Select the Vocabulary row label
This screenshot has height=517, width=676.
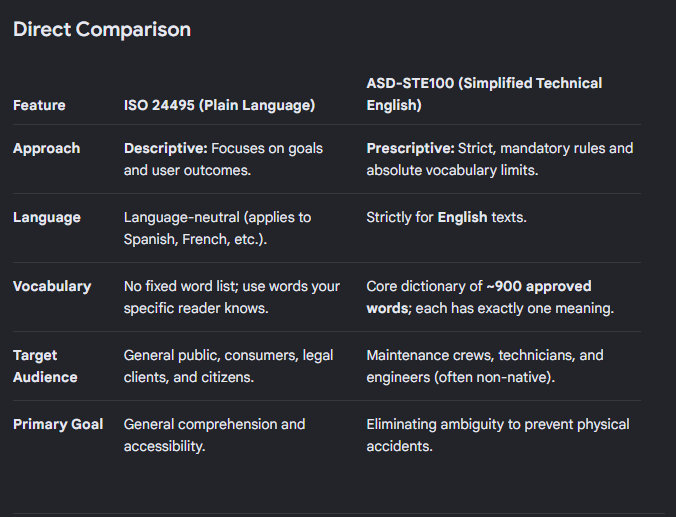tap(52, 286)
